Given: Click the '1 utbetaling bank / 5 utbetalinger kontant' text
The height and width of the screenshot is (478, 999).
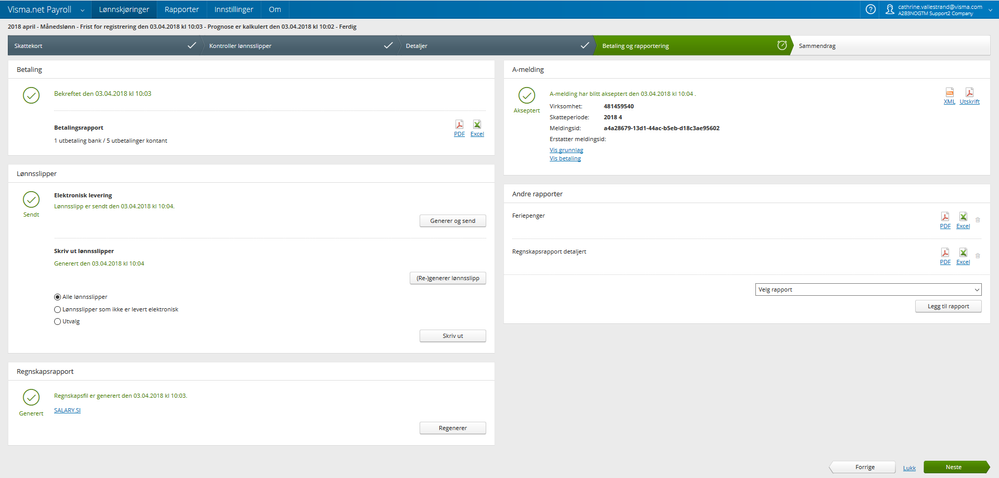Looking at the screenshot, I should click(x=111, y=140).
